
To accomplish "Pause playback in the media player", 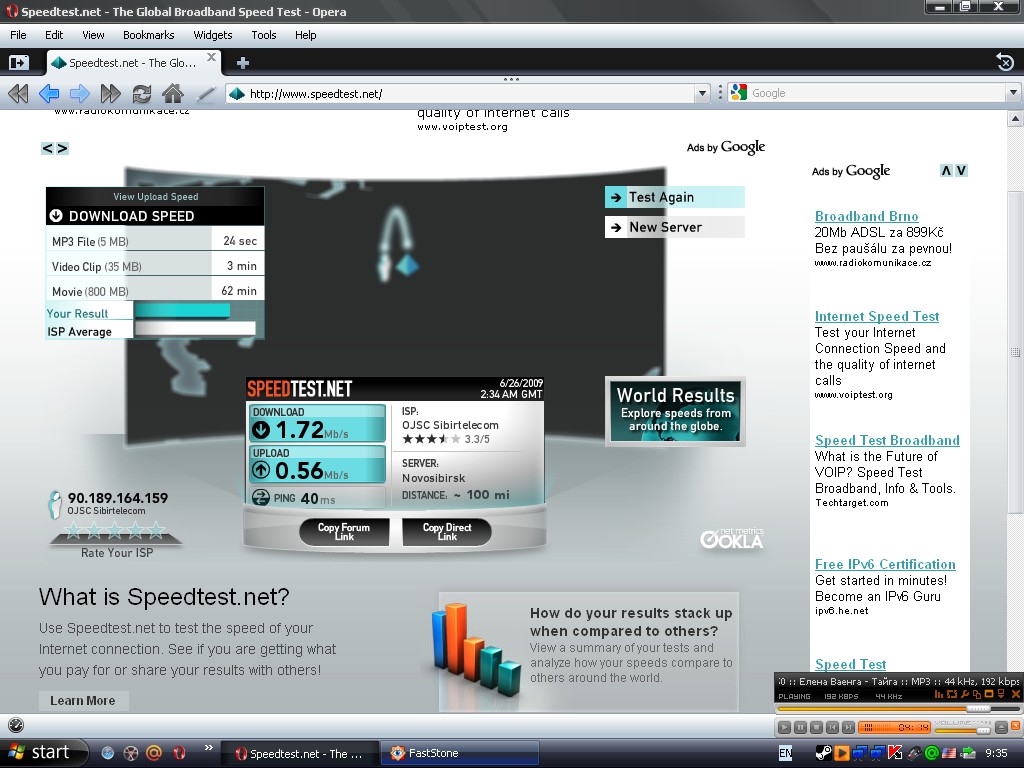I will (x=801, y=727).
